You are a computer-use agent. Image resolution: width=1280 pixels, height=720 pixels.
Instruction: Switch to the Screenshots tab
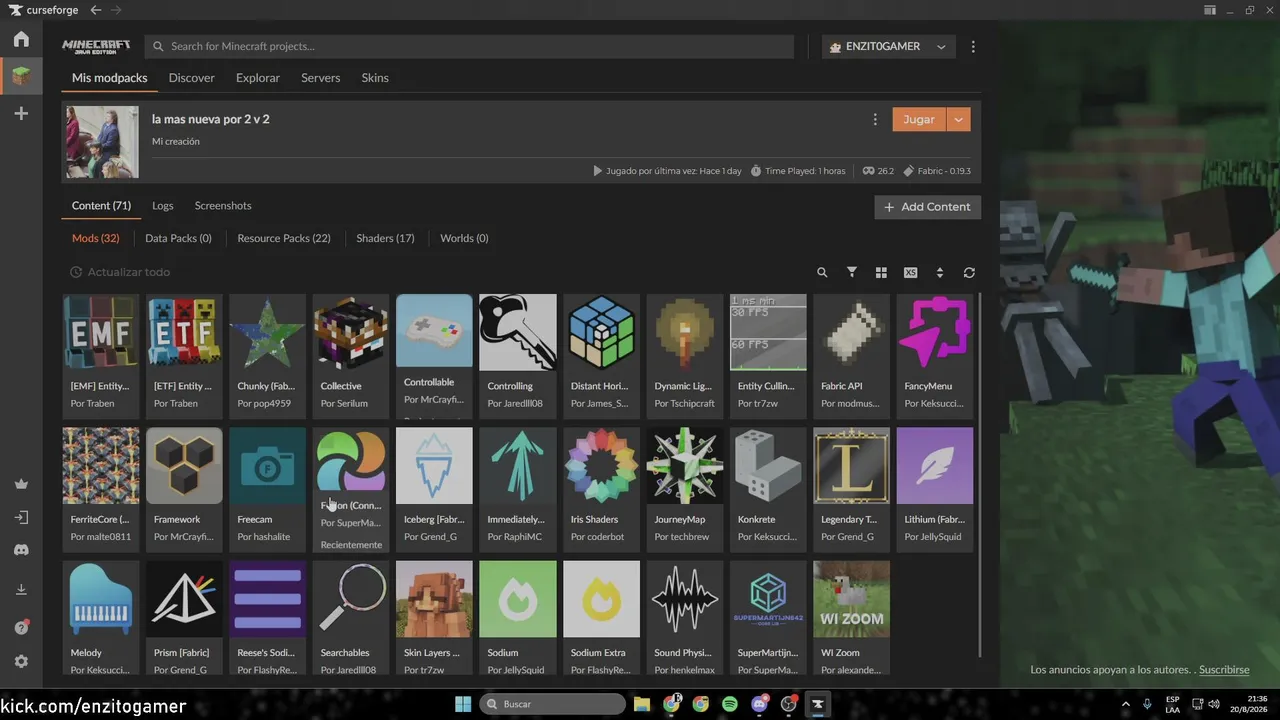(223, 206)
